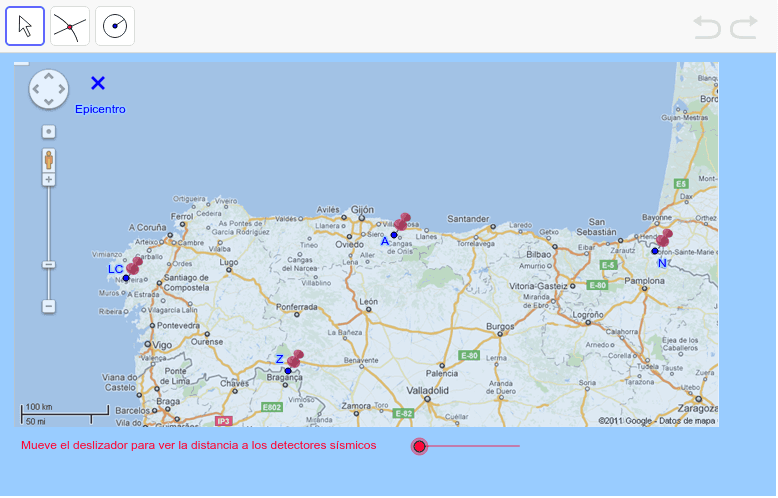The height and width of the screenshot is (498, 778).
Task: Click the Valladolid city label
Action: click(x=428, y=390)
